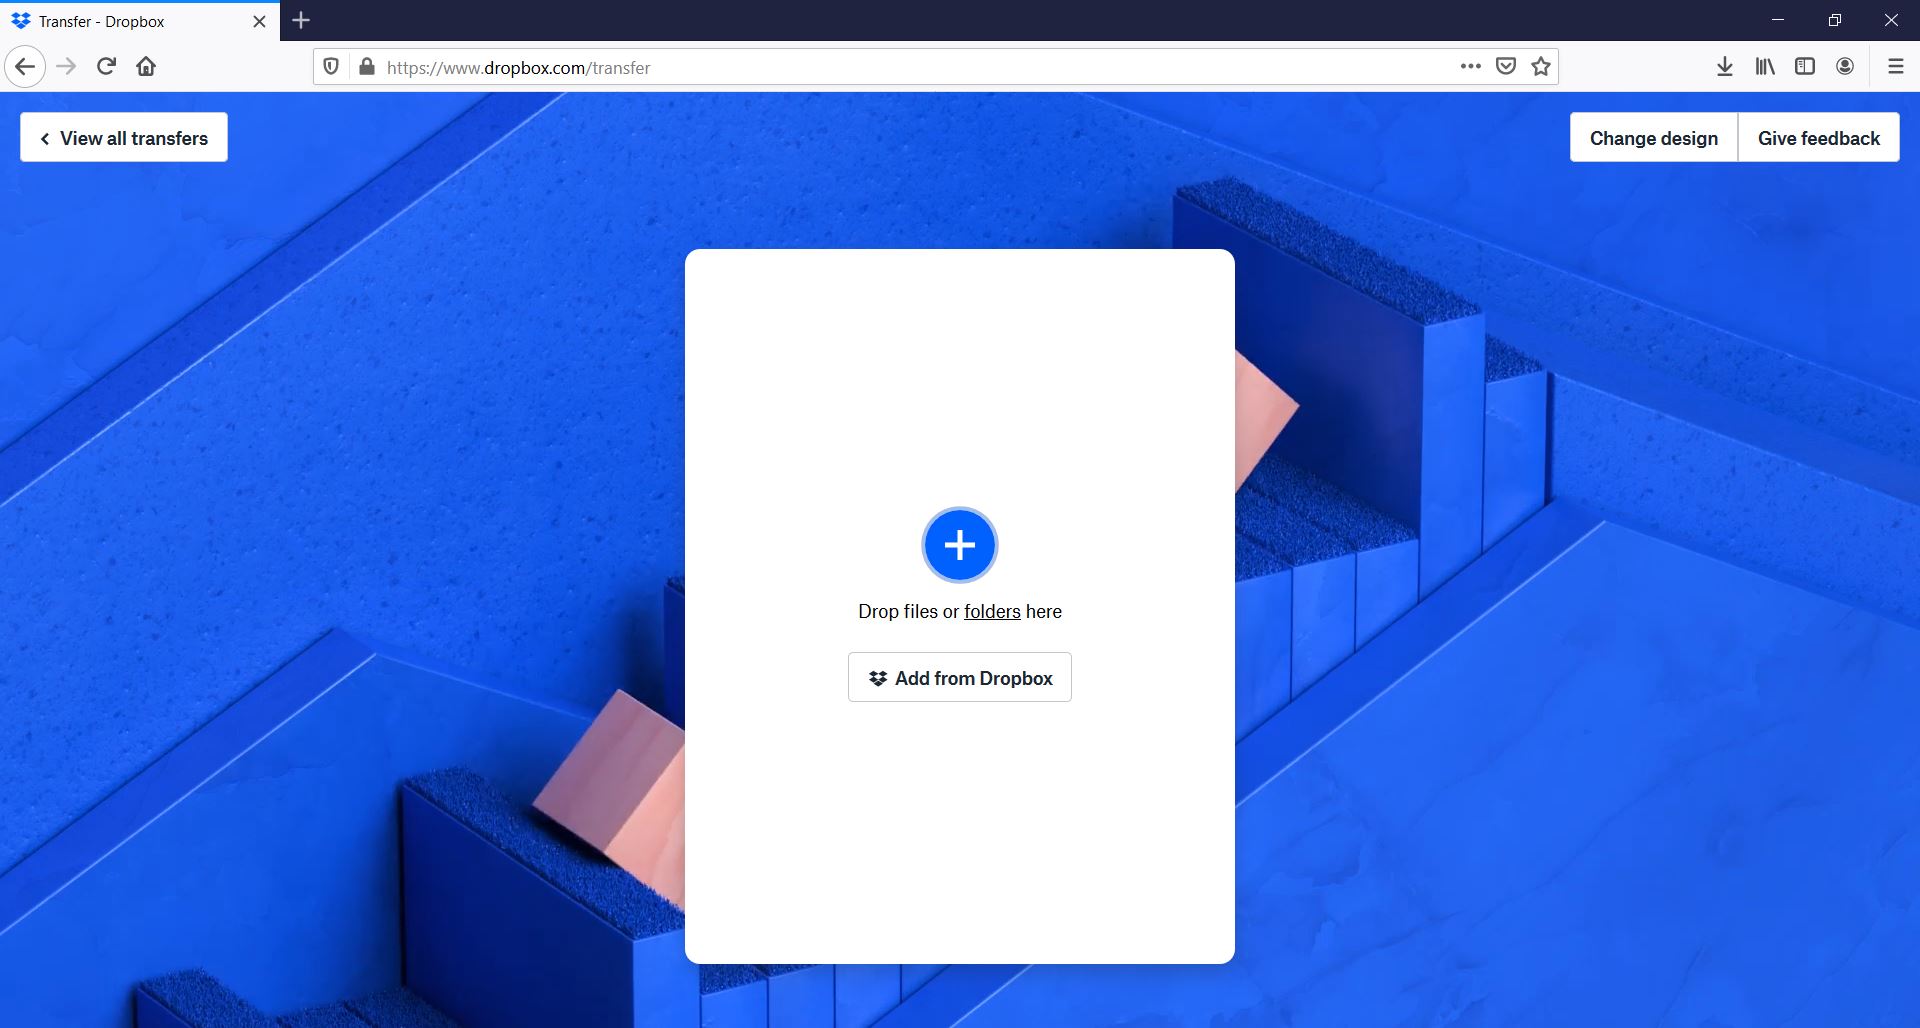Screen dimensions: 1920x1028
Task: Open Firefox account menu
Action: point(1845,67)
